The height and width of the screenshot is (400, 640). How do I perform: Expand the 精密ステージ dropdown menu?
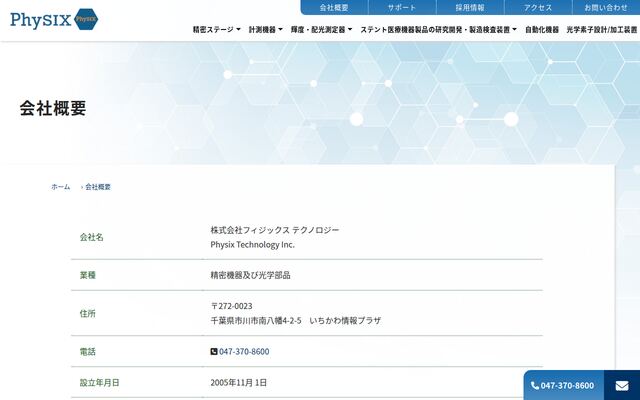coord(216,29)
